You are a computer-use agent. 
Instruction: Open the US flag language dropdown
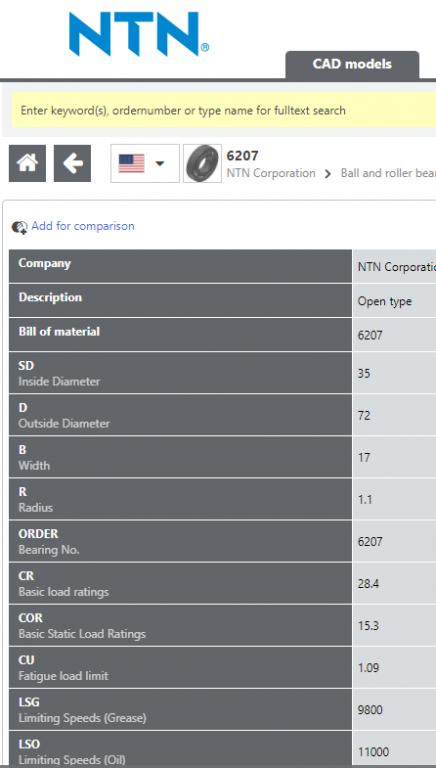[145, 163]
